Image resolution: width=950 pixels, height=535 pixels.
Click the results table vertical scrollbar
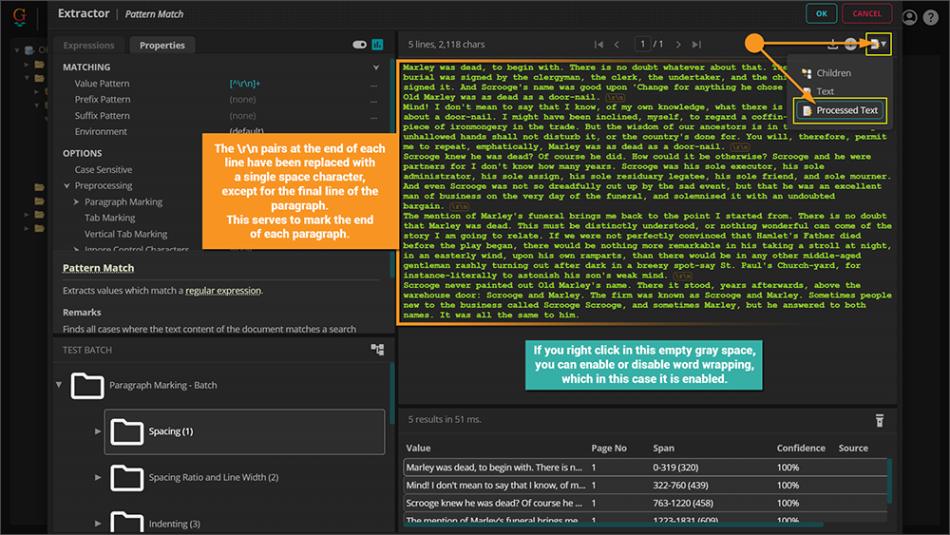coord(889,482)
